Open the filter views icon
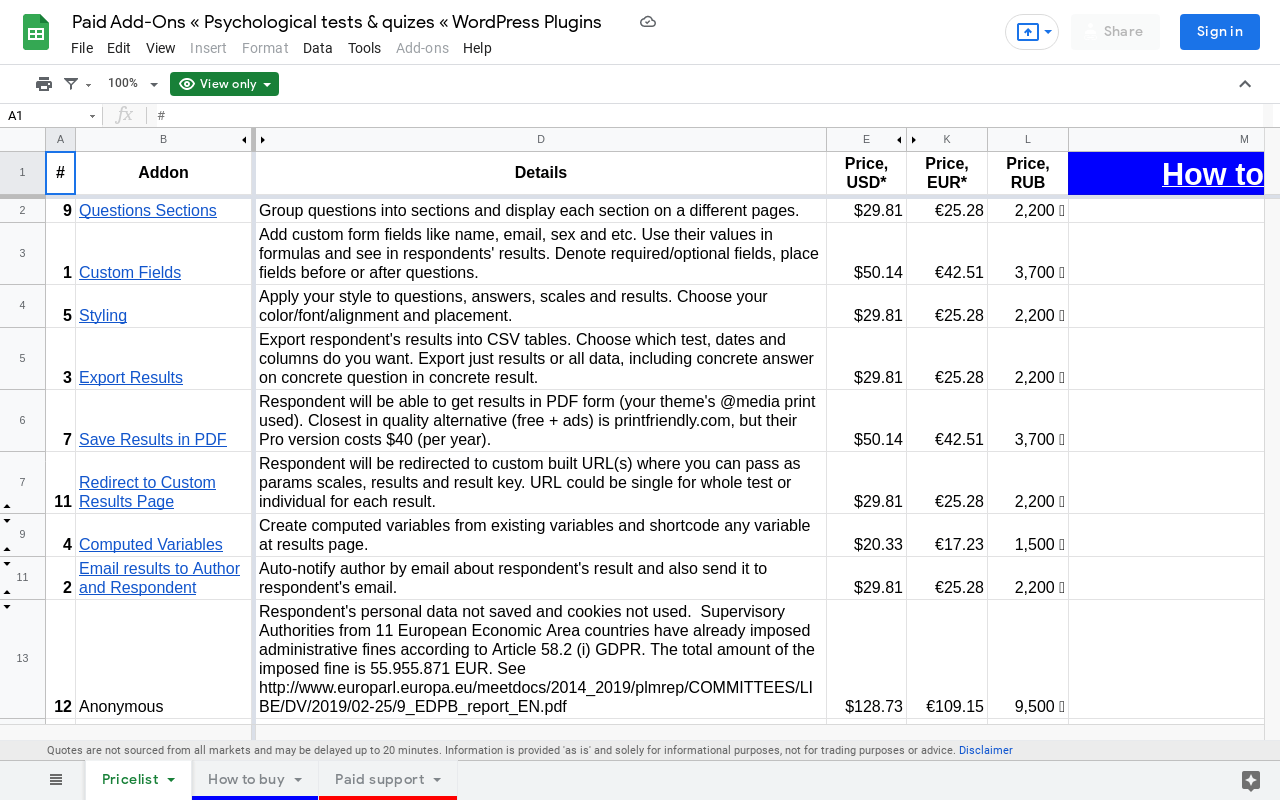The height and width of the screenshot is (800, 1280). (x=71, y=84)
